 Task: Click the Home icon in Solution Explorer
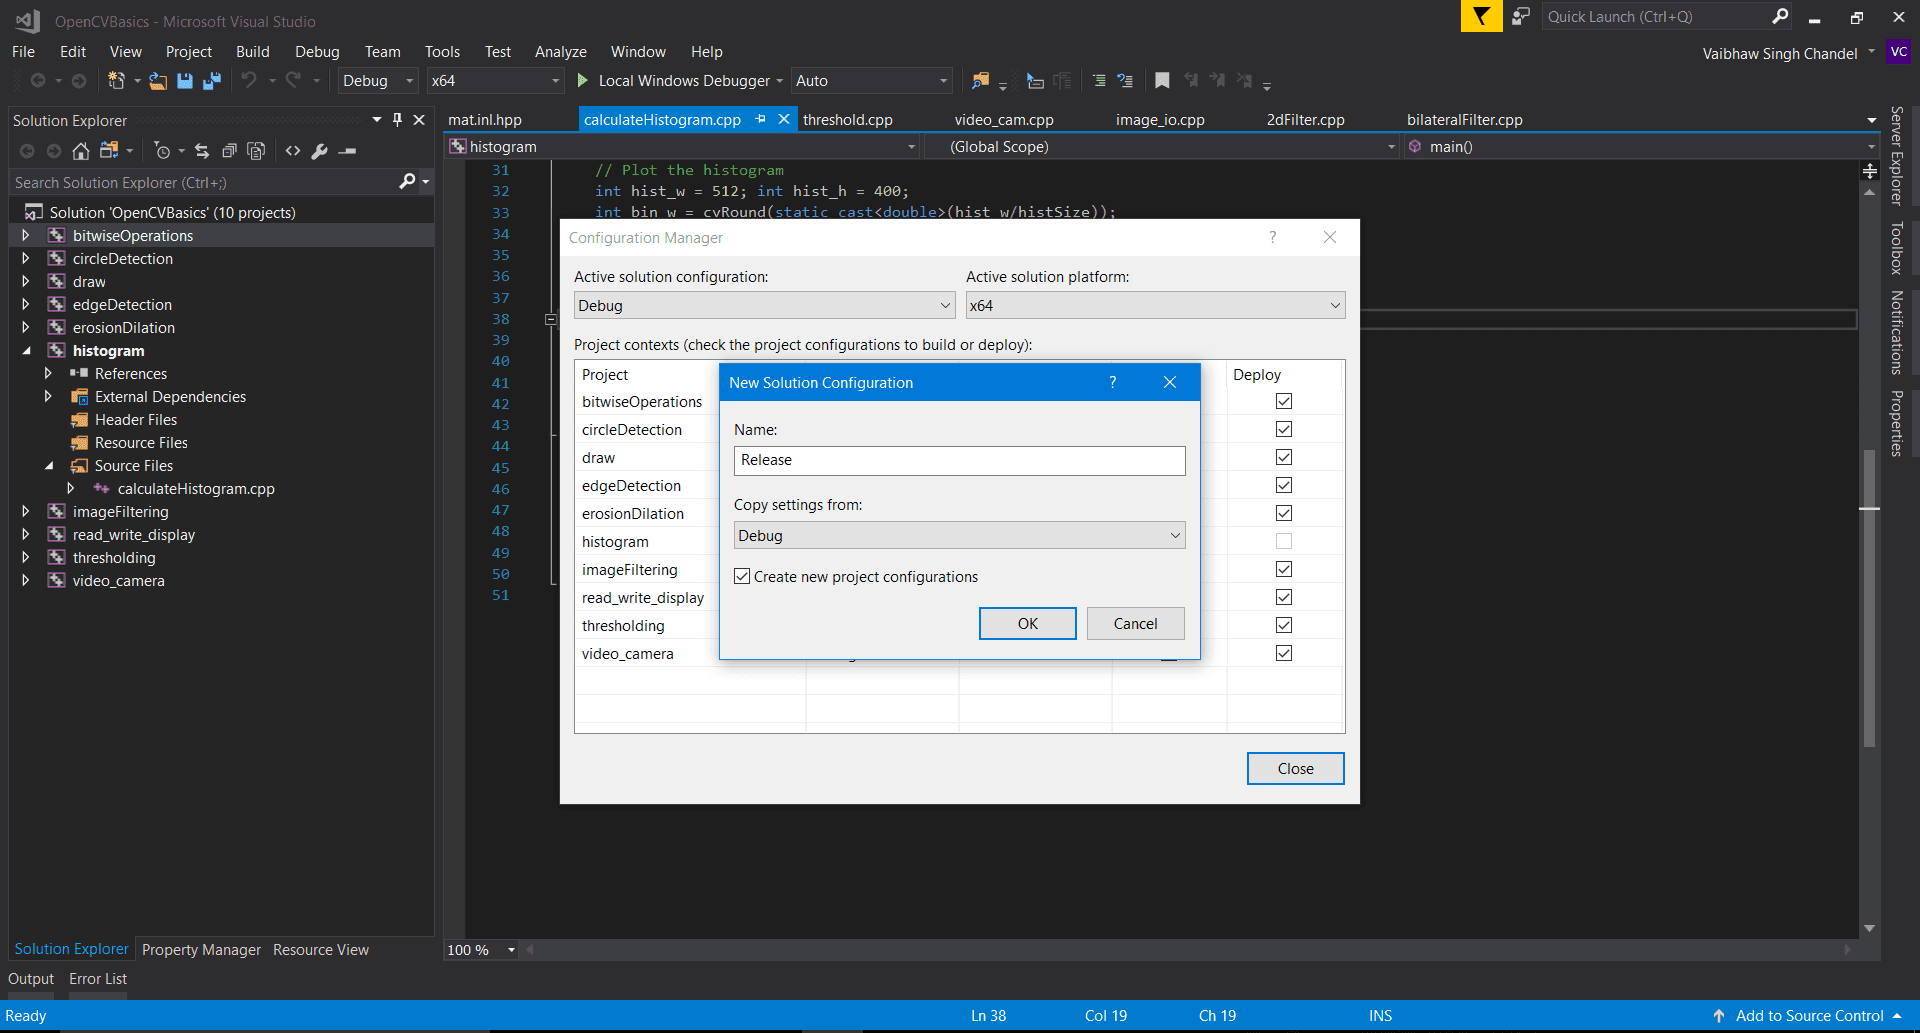pos(81,151)
